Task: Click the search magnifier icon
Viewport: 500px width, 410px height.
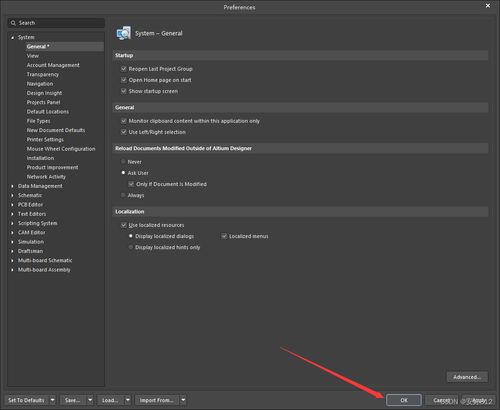Action: [x=13, y=23]
